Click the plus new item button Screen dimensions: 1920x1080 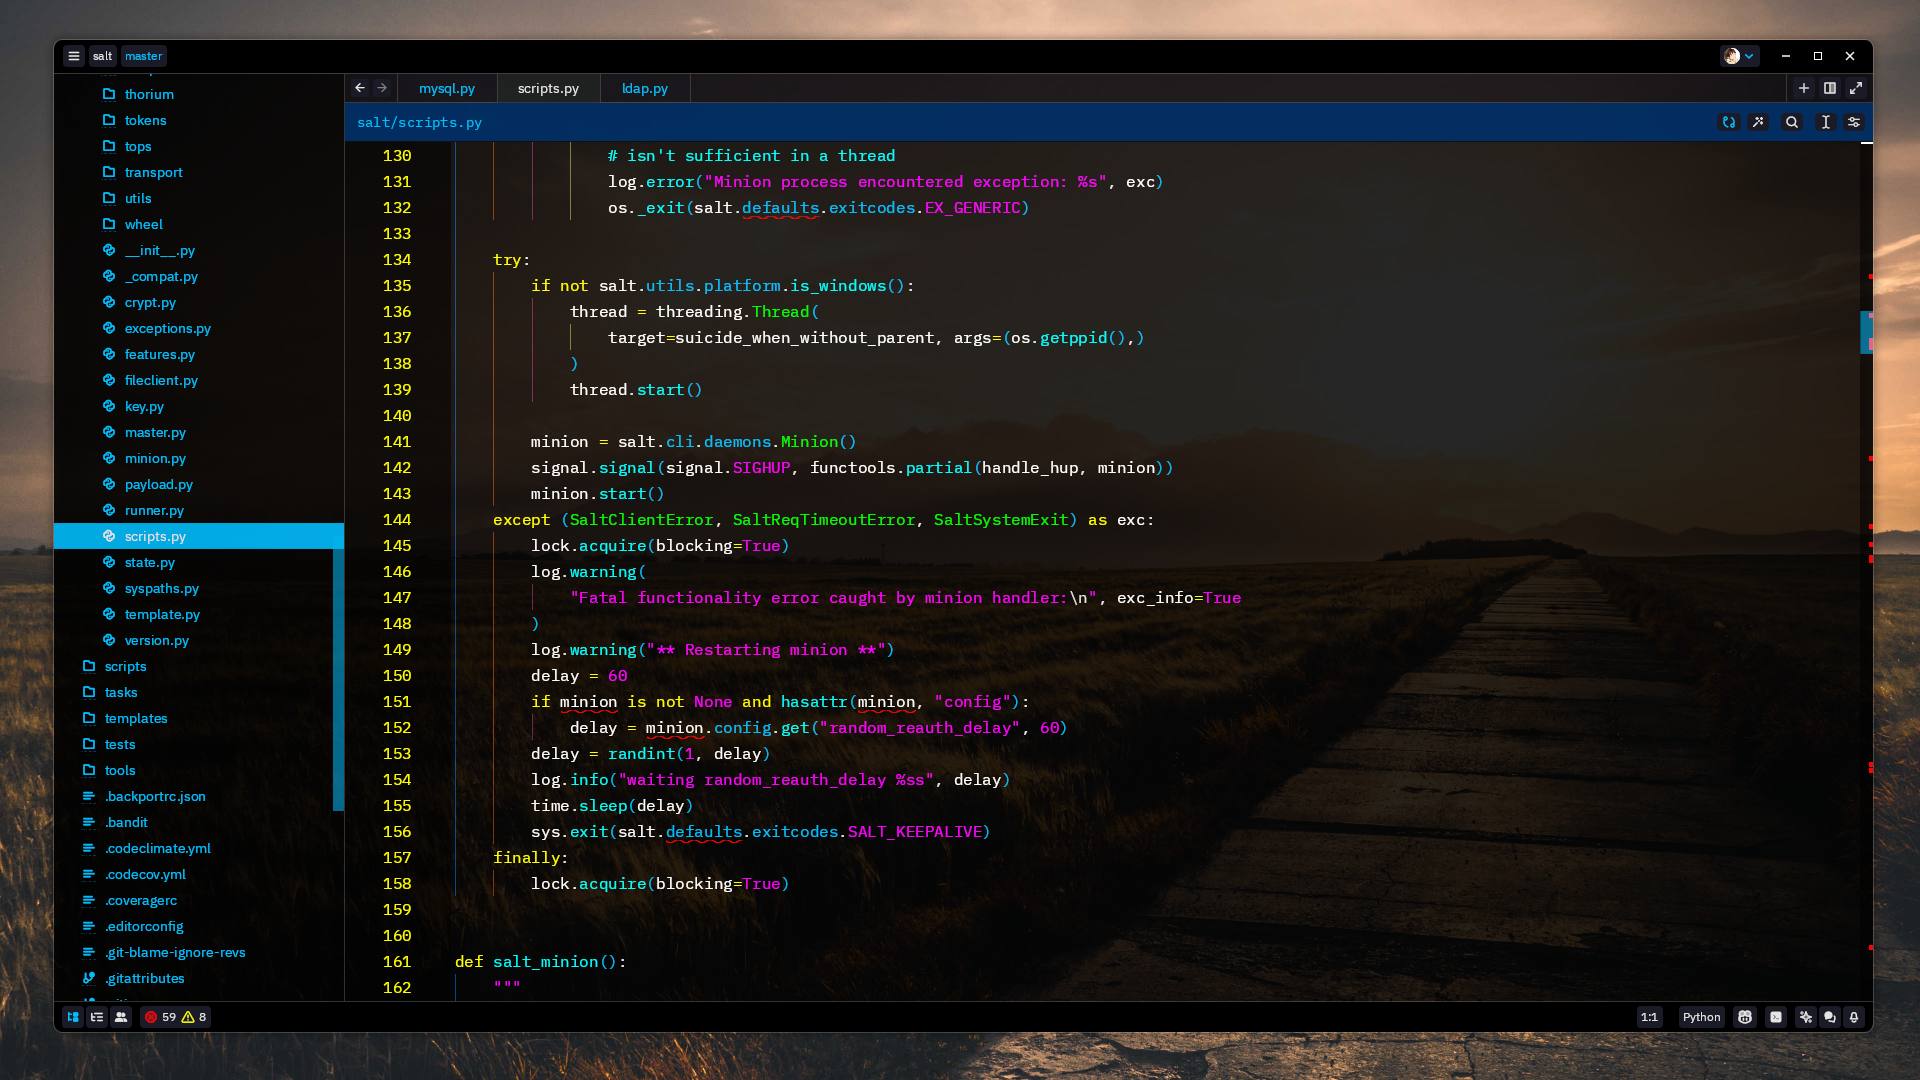pos(1804,88)
